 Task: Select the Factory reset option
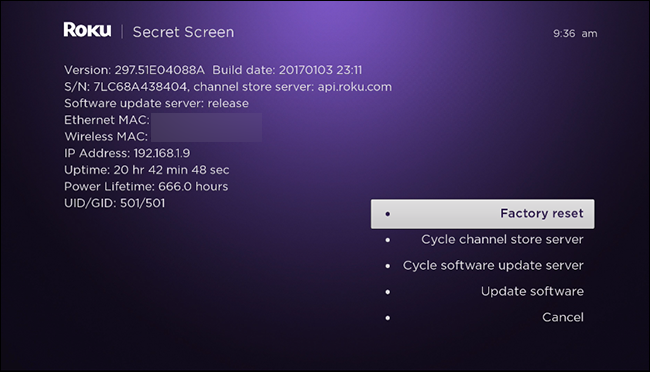pos(483,214)
